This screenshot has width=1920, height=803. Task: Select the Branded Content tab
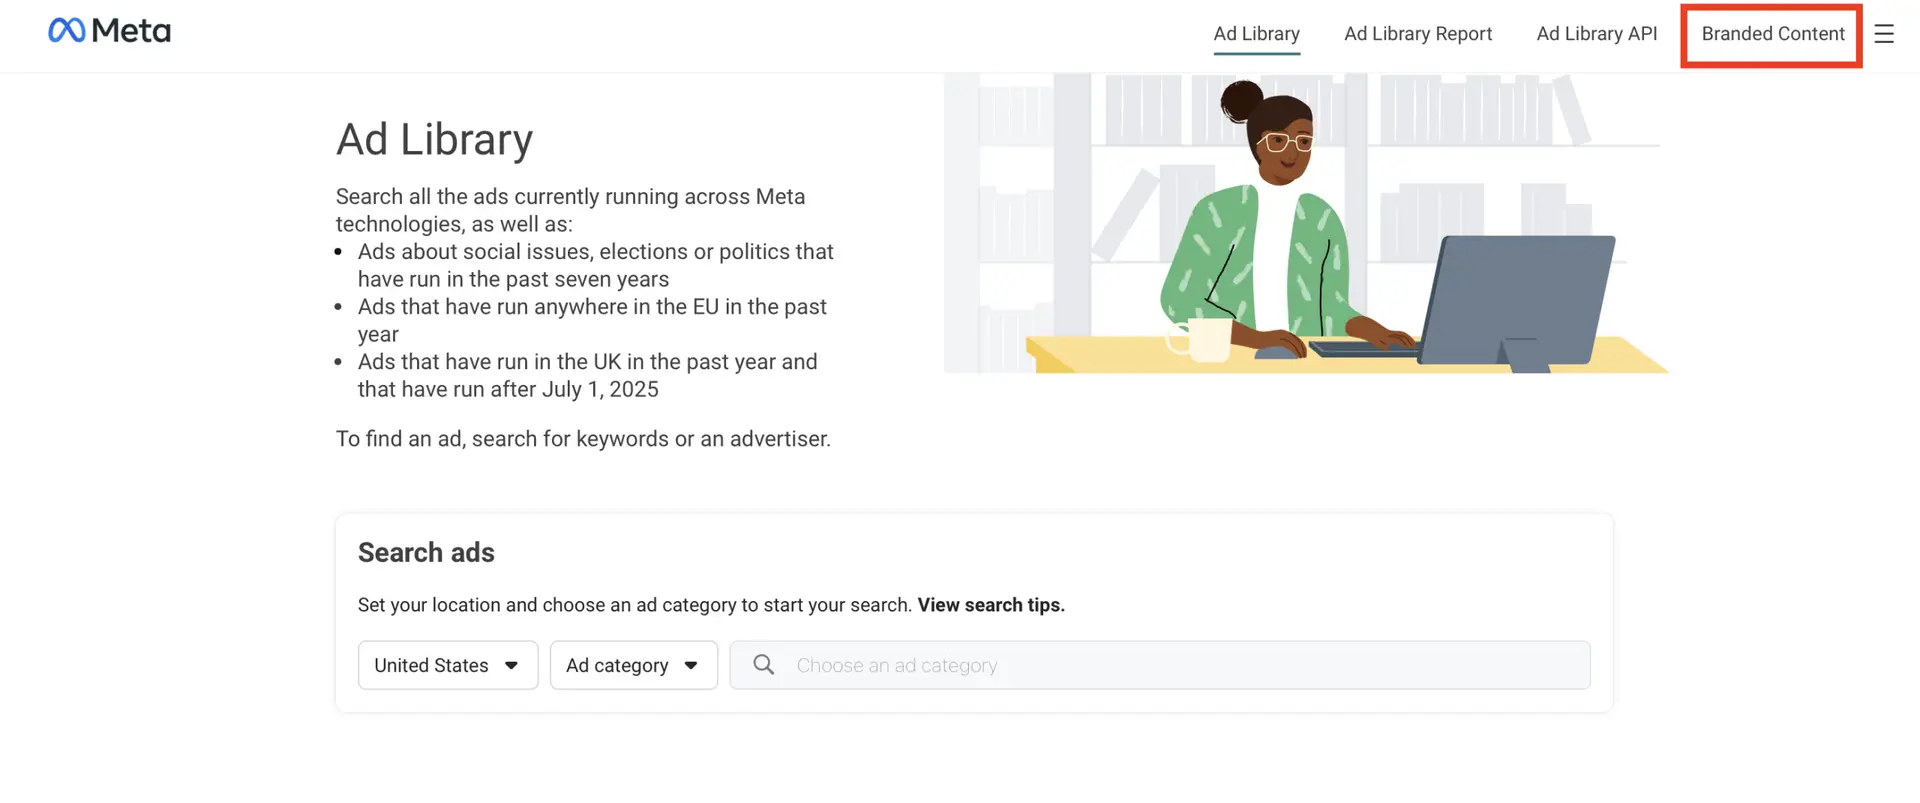coord(1772,34)
